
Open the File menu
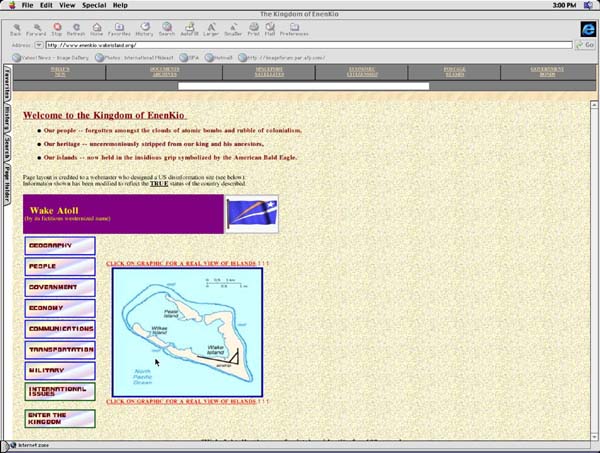[x=26, y=5]
